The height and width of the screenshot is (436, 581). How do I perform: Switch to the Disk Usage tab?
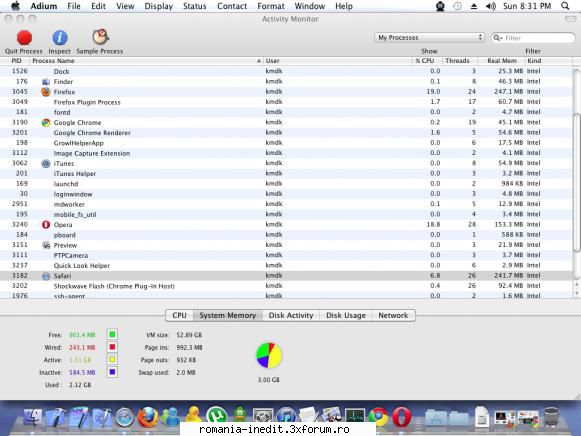click(346, 315)
